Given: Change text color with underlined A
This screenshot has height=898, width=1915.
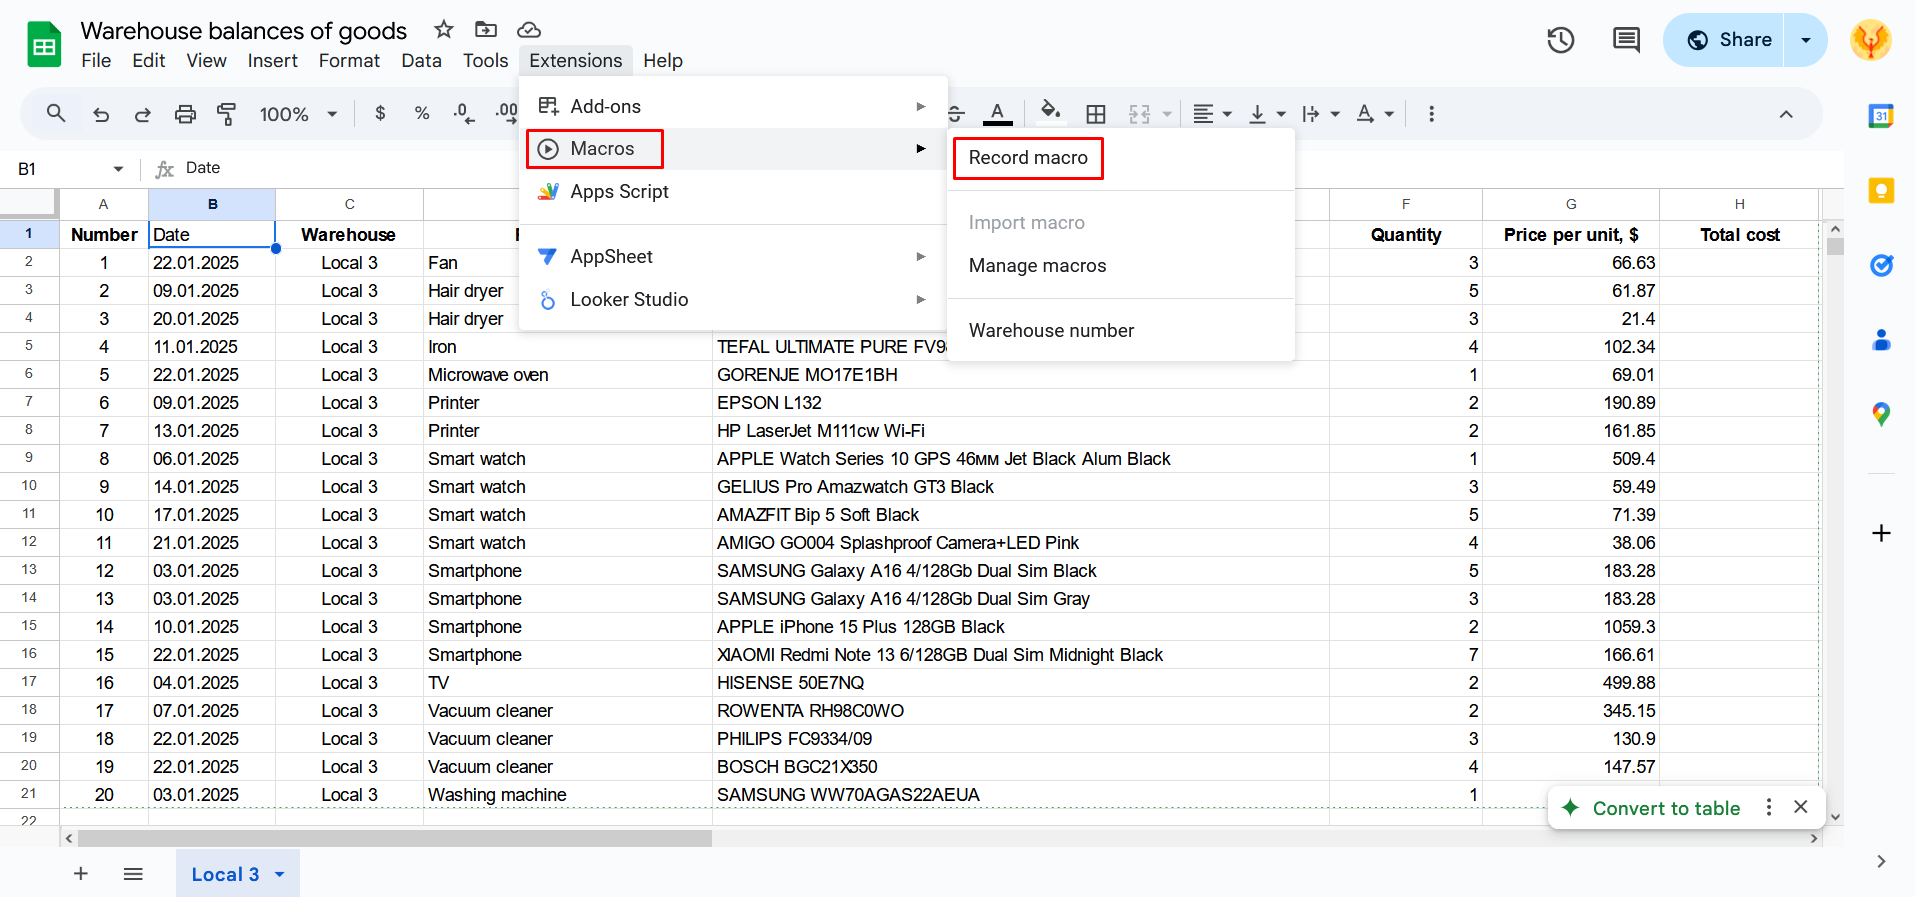Looking at the screenshot, I should pyautogui.click(x=997, y=113).
